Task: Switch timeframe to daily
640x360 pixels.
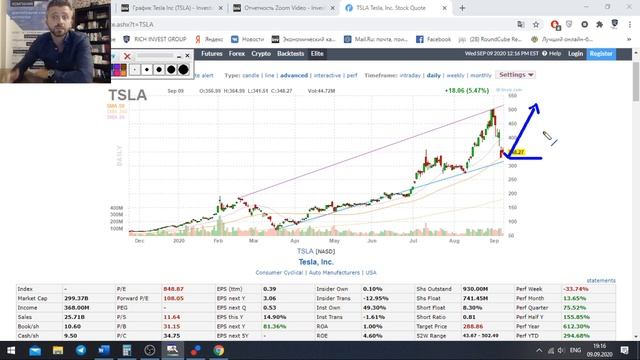Action: (x=433, y=76)
